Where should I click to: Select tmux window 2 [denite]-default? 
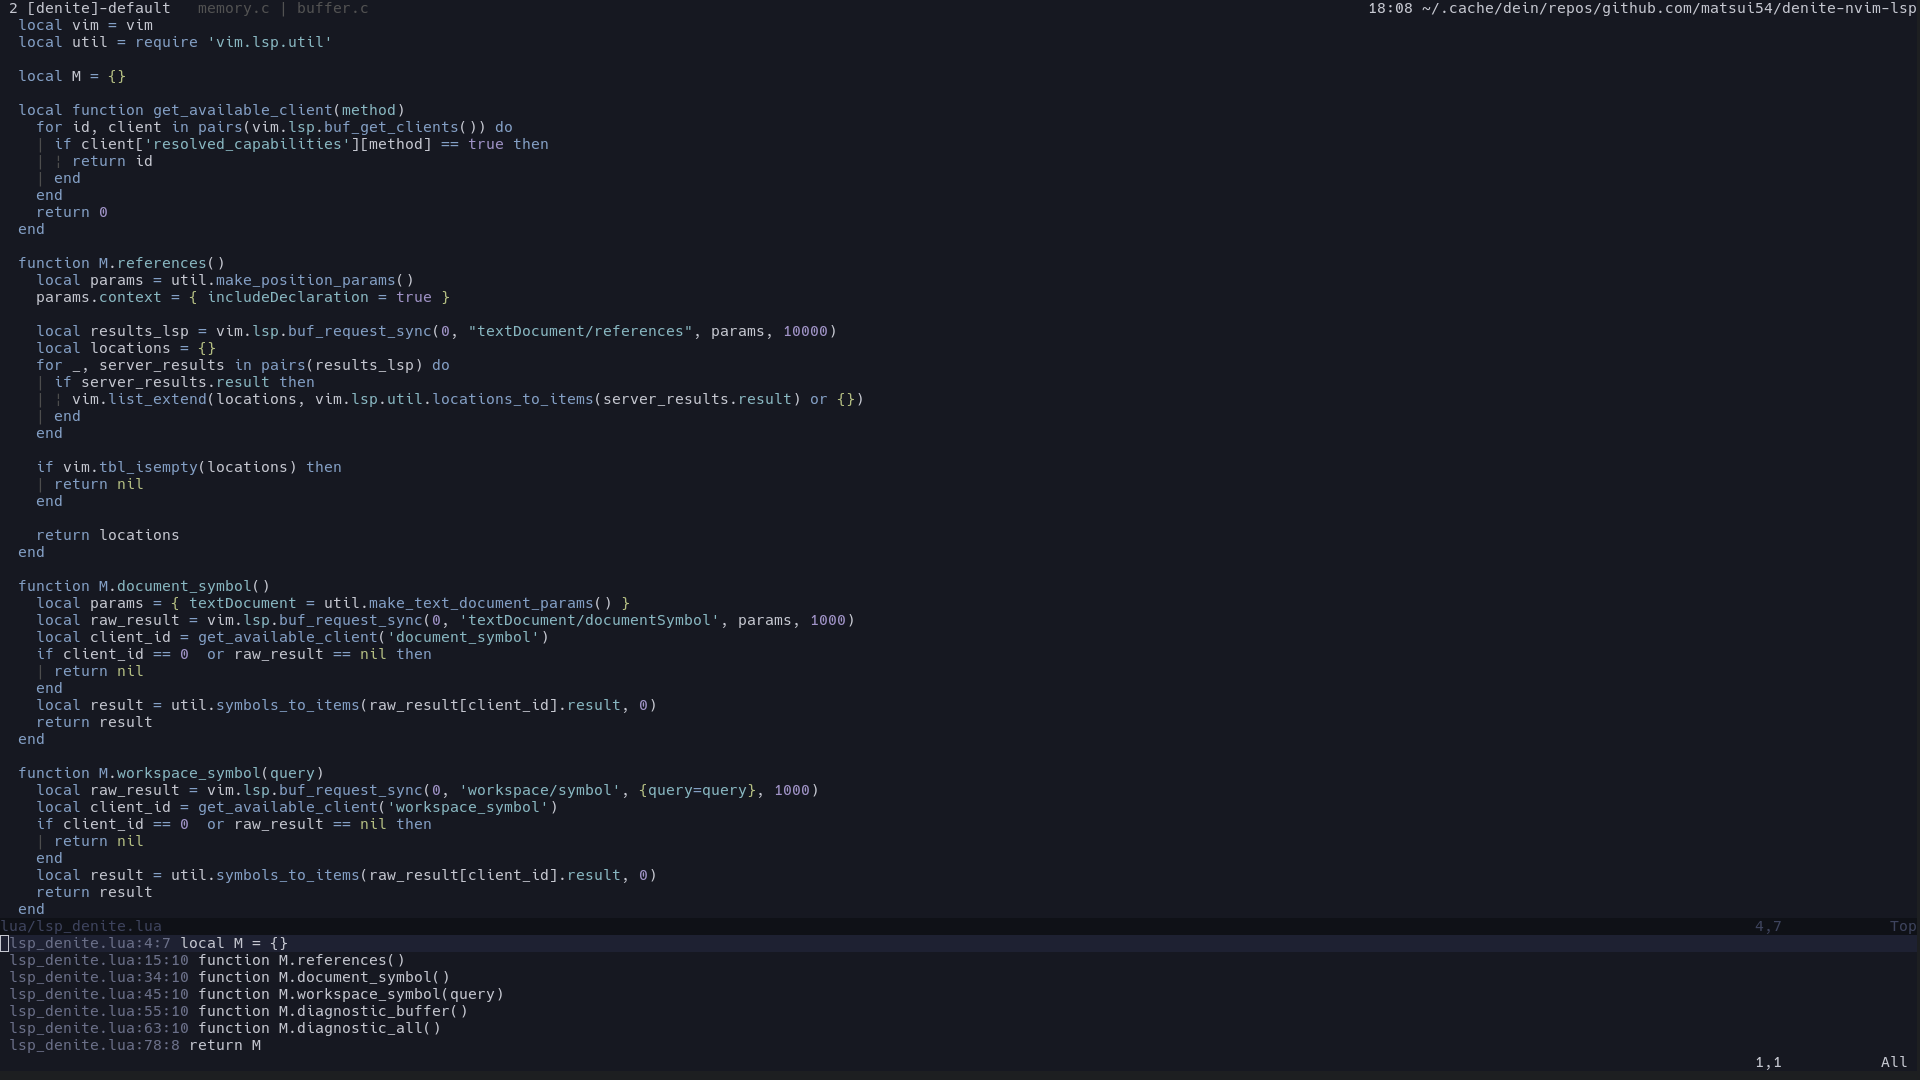click(88, 8)
